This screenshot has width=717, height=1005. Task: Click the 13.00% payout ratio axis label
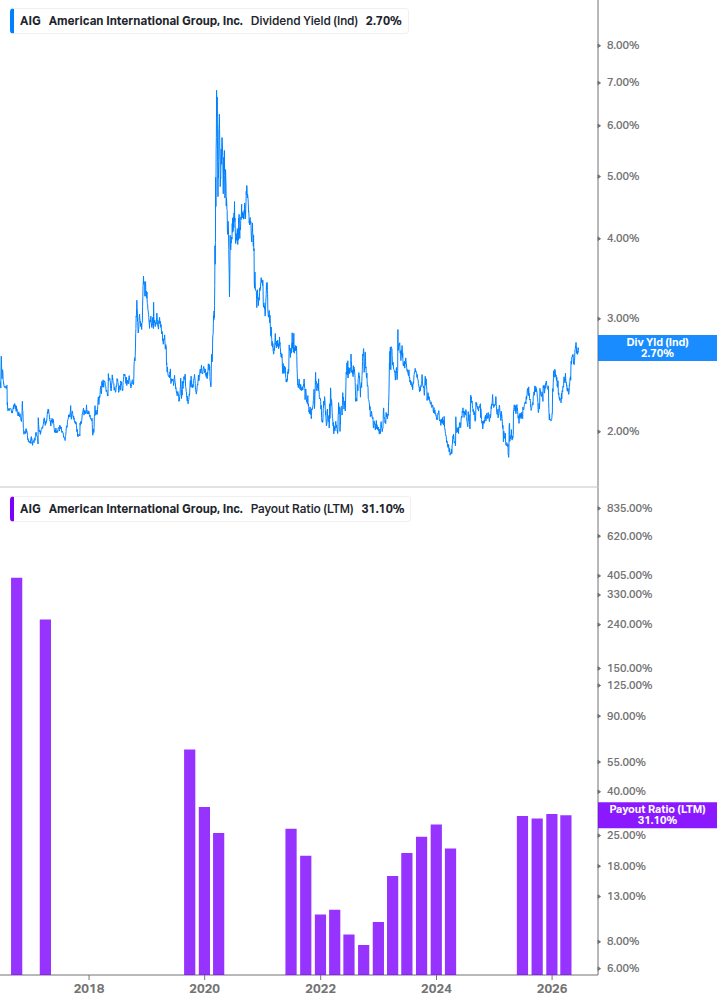626,897
